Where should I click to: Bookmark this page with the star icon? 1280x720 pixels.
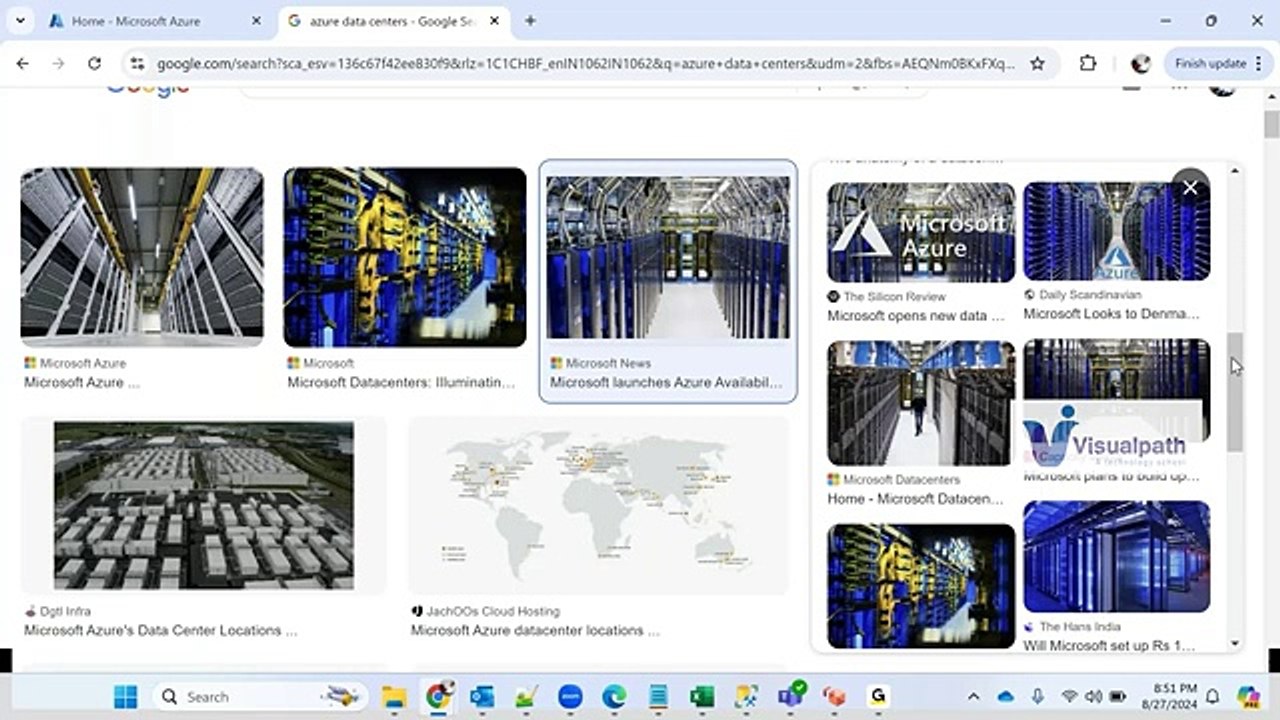pos(1037,63)
